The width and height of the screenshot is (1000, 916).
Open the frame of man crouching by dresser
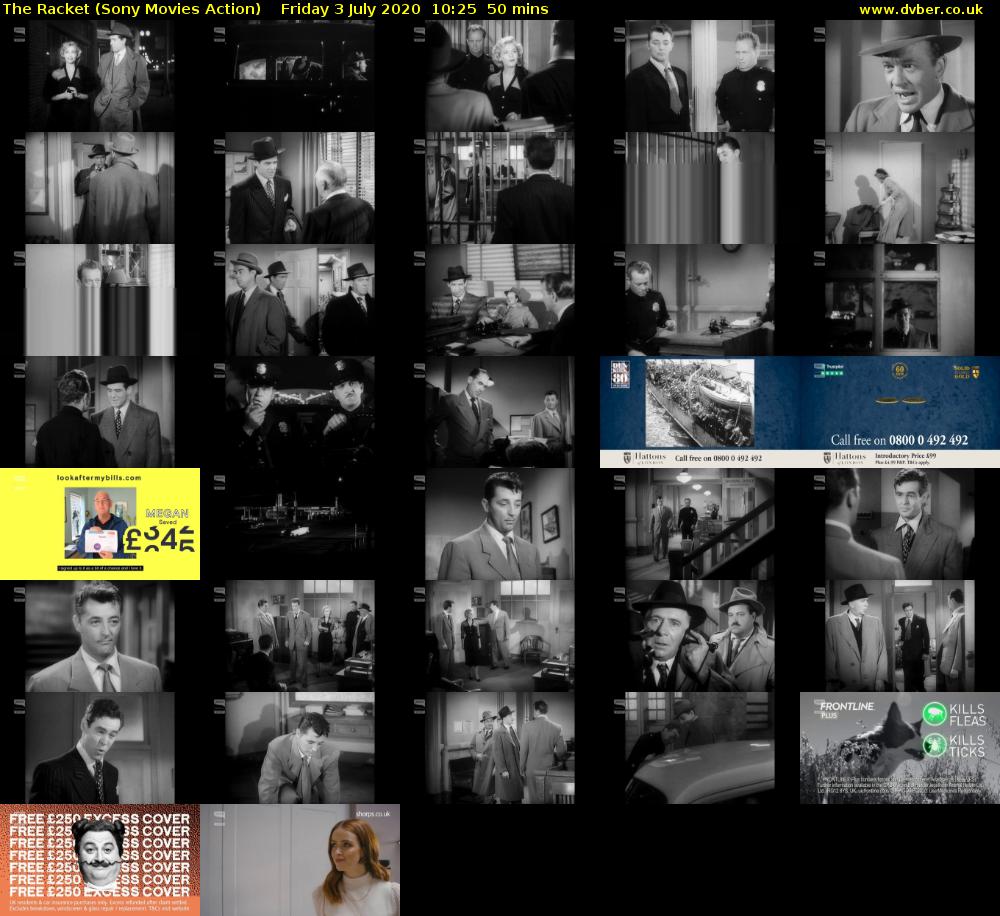[x=300, y=748]
